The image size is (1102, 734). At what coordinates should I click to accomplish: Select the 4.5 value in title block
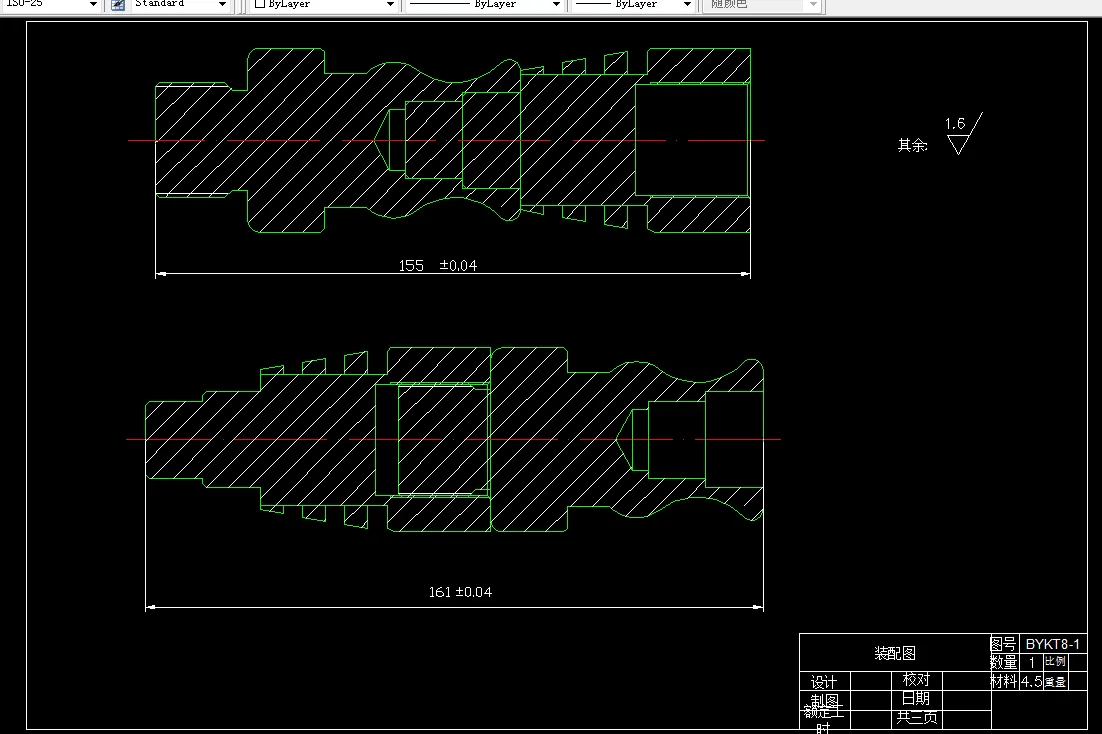click(x=1031, y=681)
